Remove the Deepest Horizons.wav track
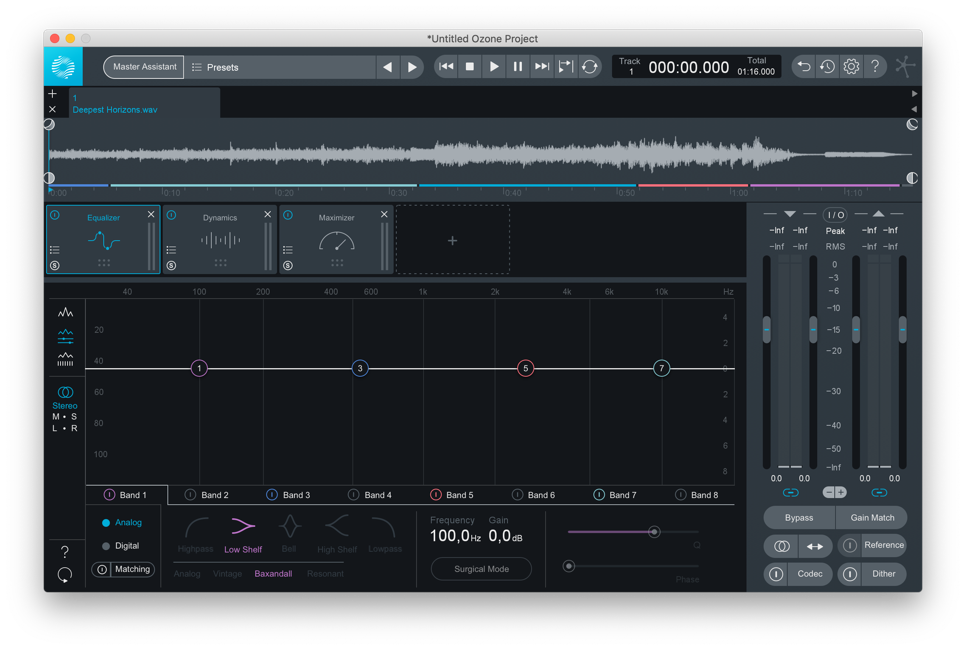966x650 pixels. pos(52,109)
